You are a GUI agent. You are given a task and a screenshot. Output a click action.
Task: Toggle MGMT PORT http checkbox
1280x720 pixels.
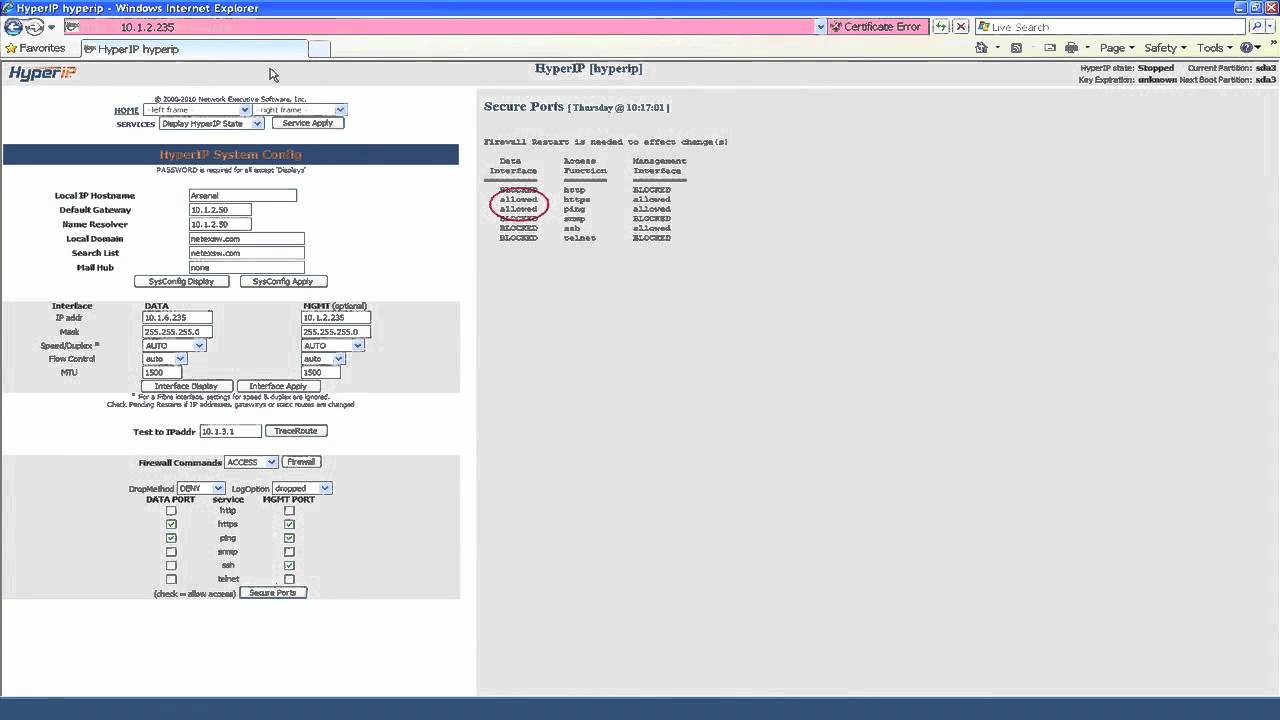pos(289,511)
